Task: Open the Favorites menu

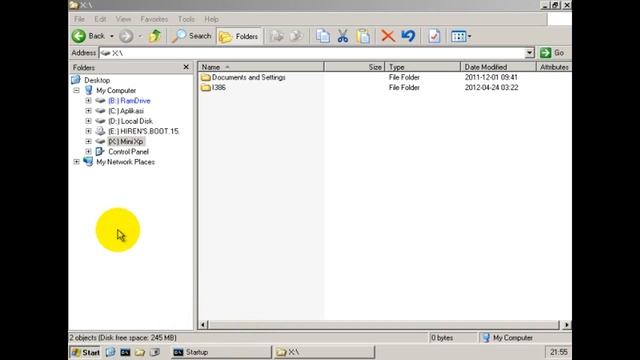Action: click(x=154, y=19)
